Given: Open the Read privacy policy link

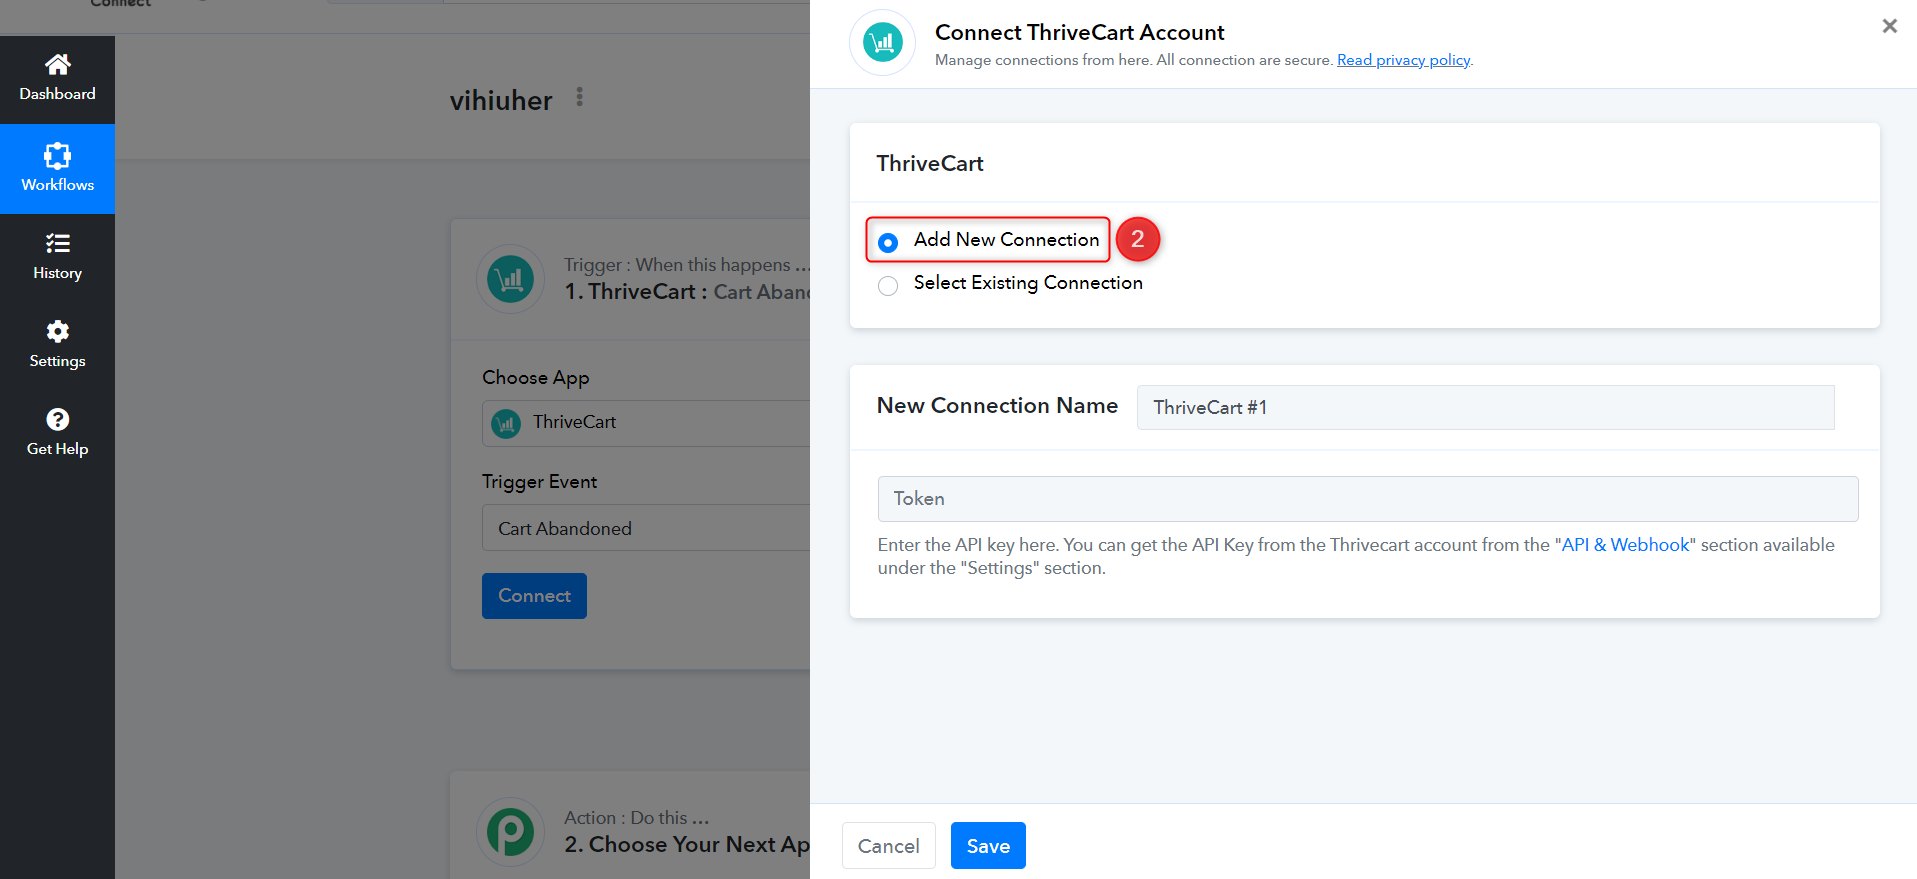Looking at the screenshot, I should (x=1403, y=60).
